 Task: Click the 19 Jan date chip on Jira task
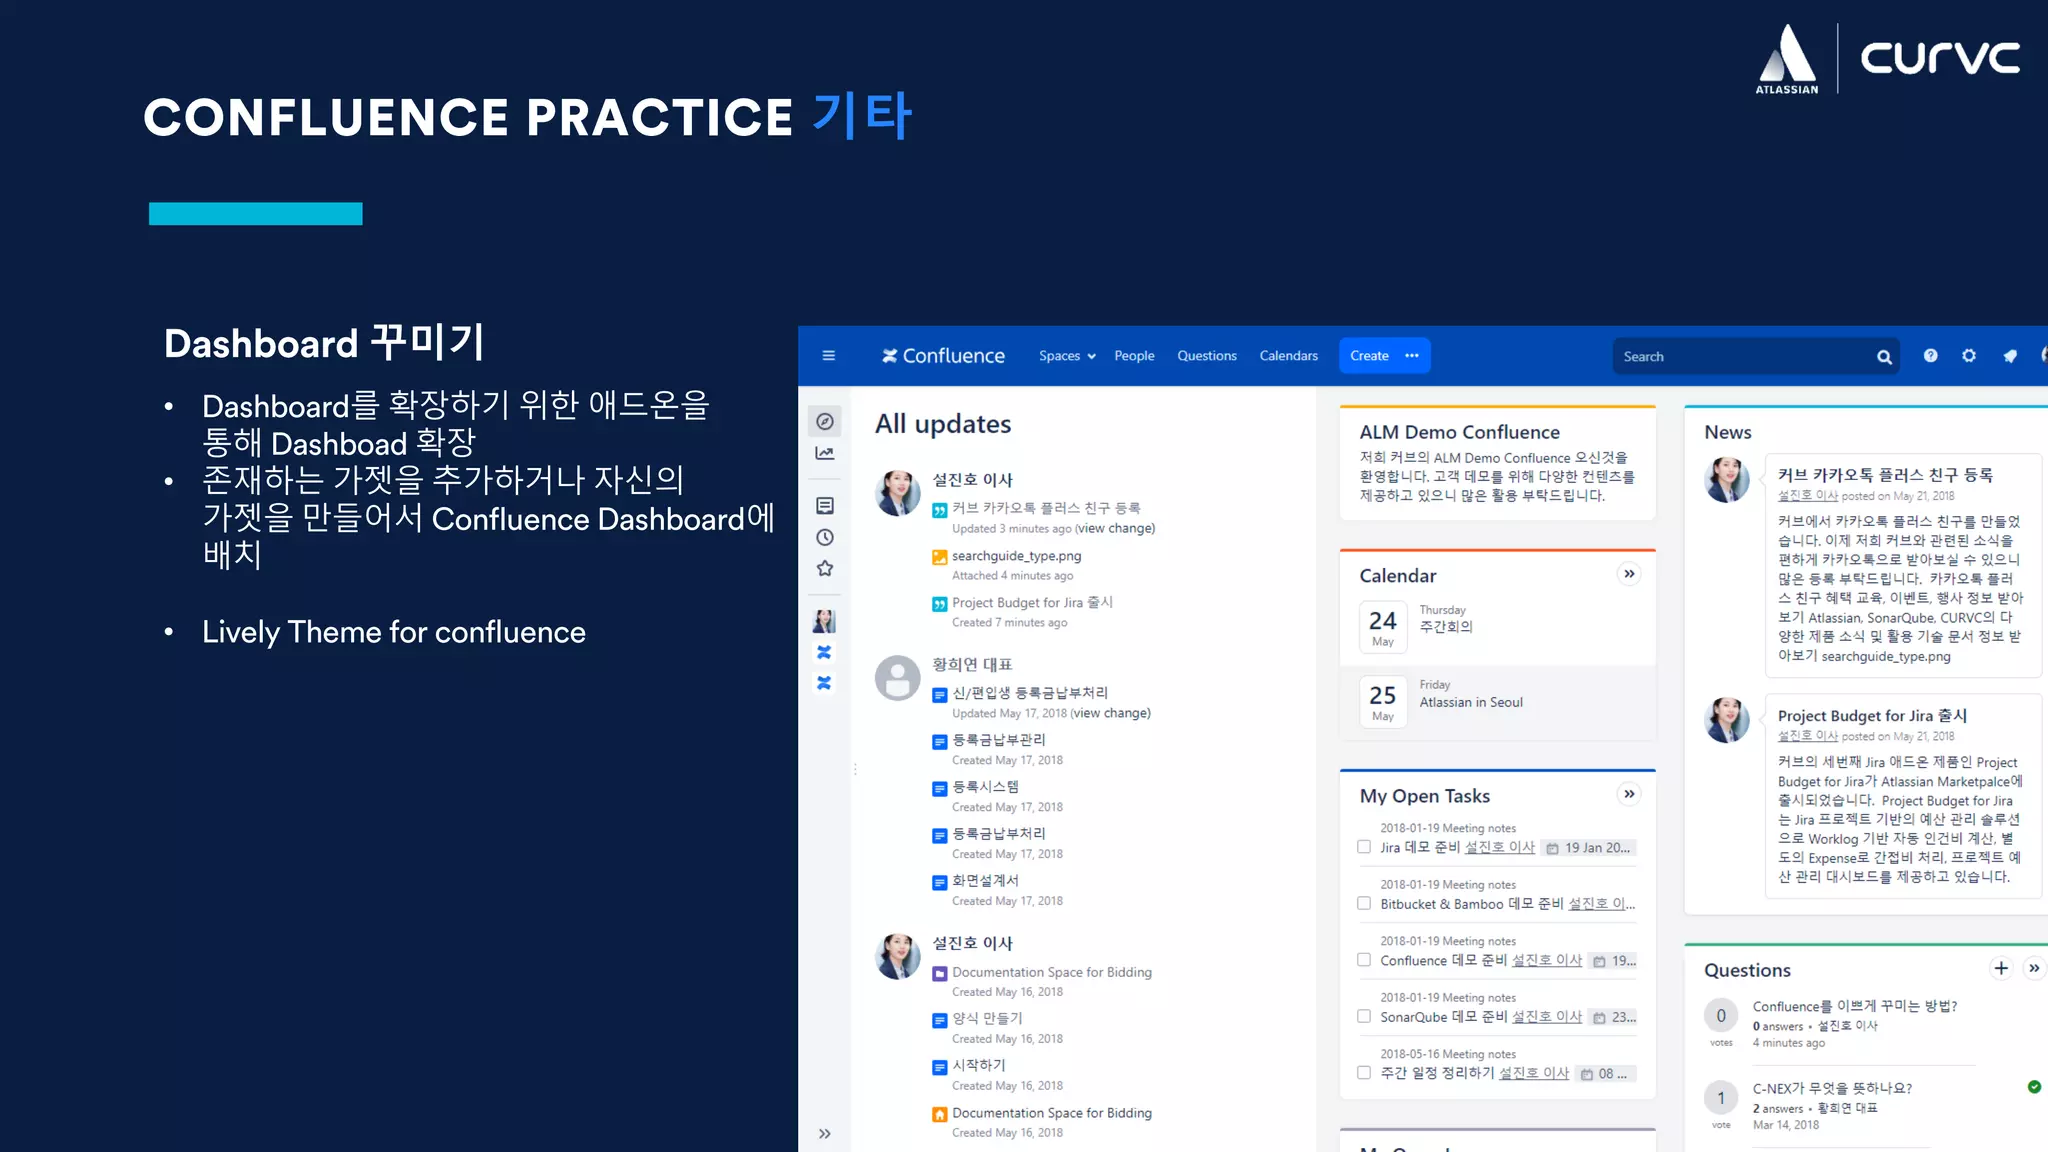[x=1588, y=848]
